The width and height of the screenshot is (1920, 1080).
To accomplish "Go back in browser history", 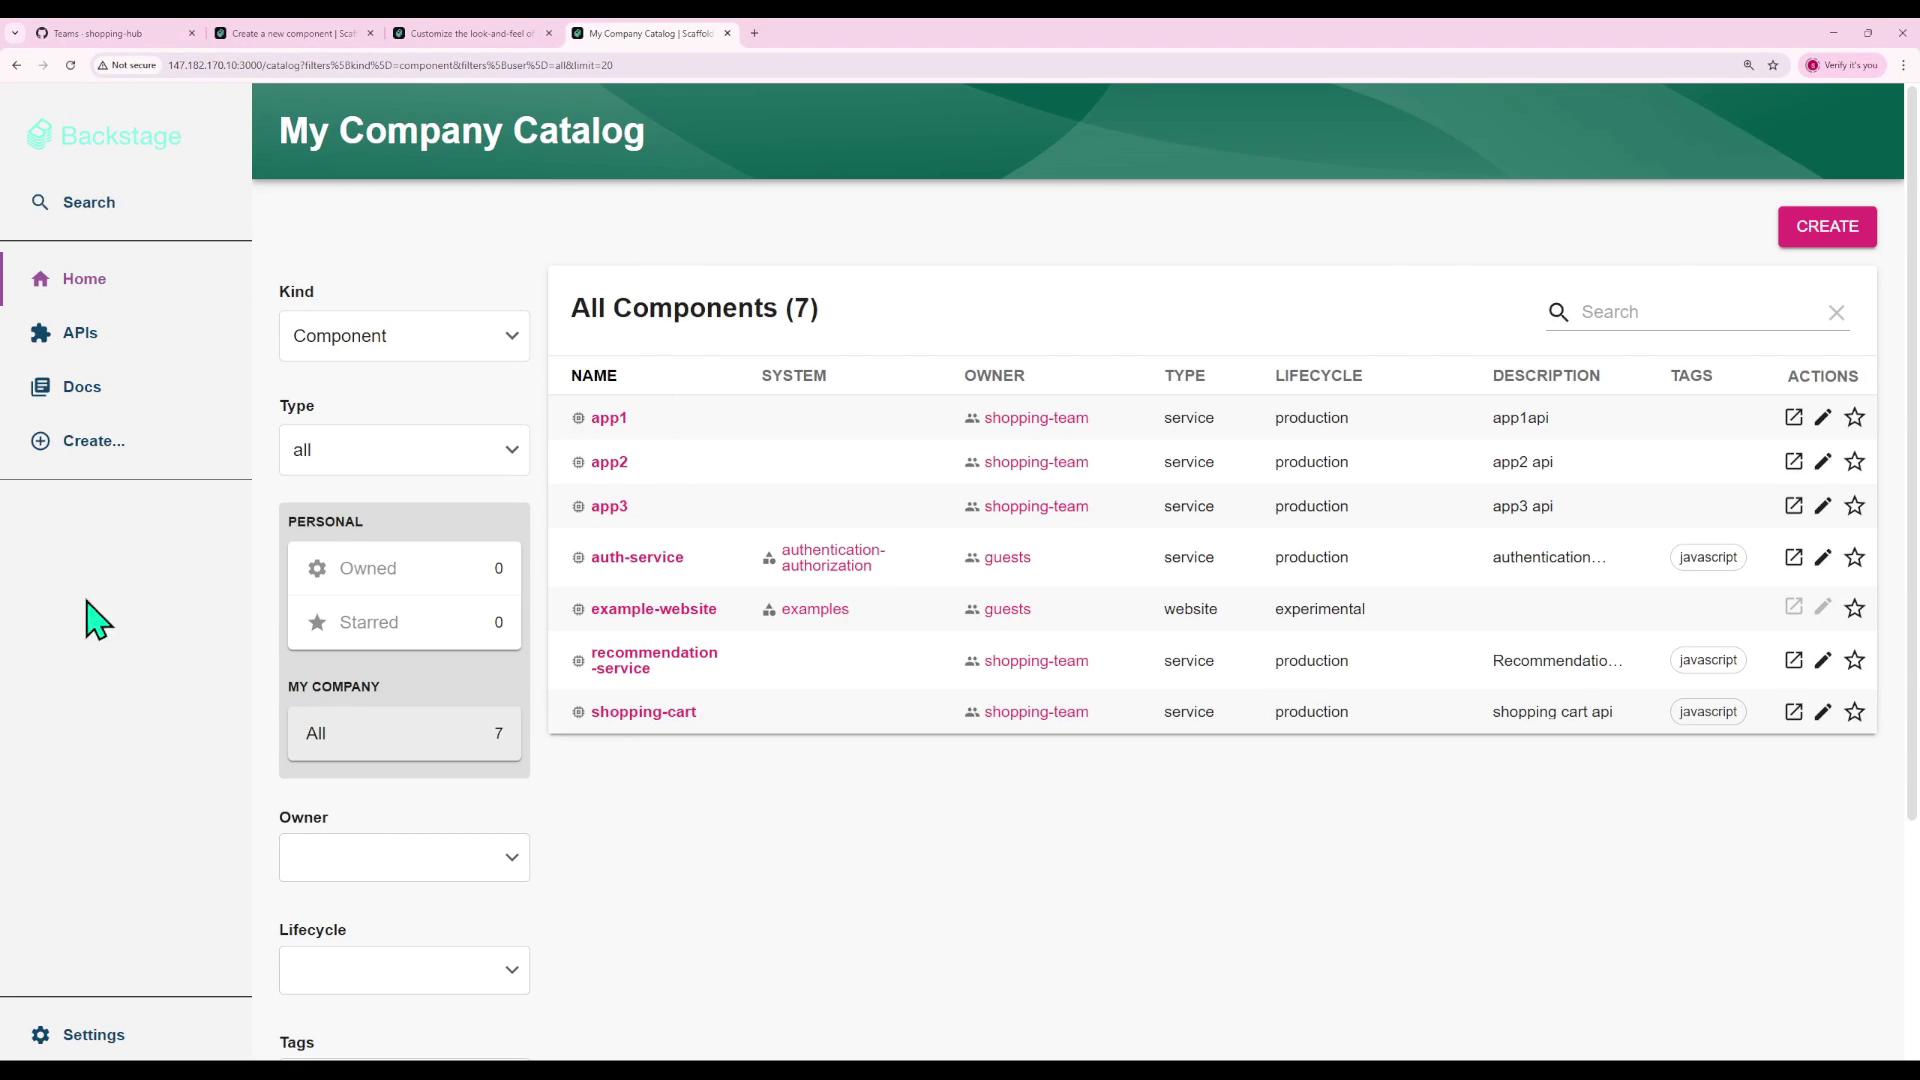I will pyautogui.click(x=17, y=65).
